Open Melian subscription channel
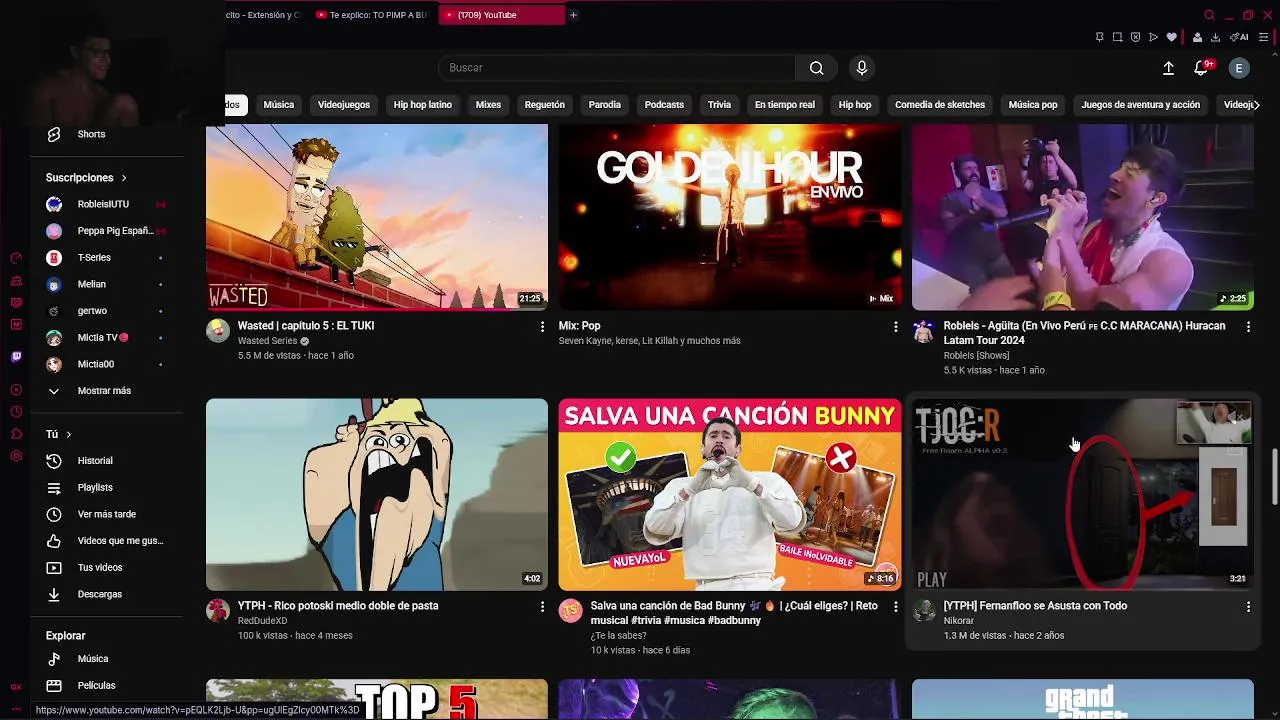The width and height of the screenshot is (1280, 720). (x=108, y=284)
